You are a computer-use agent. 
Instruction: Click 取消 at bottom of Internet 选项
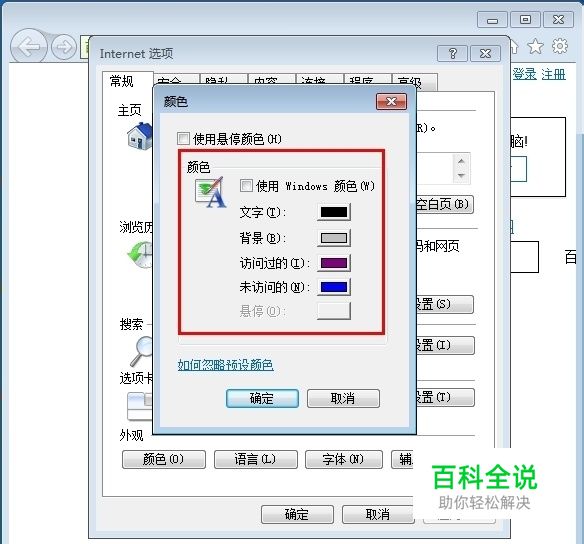[378, 515]
